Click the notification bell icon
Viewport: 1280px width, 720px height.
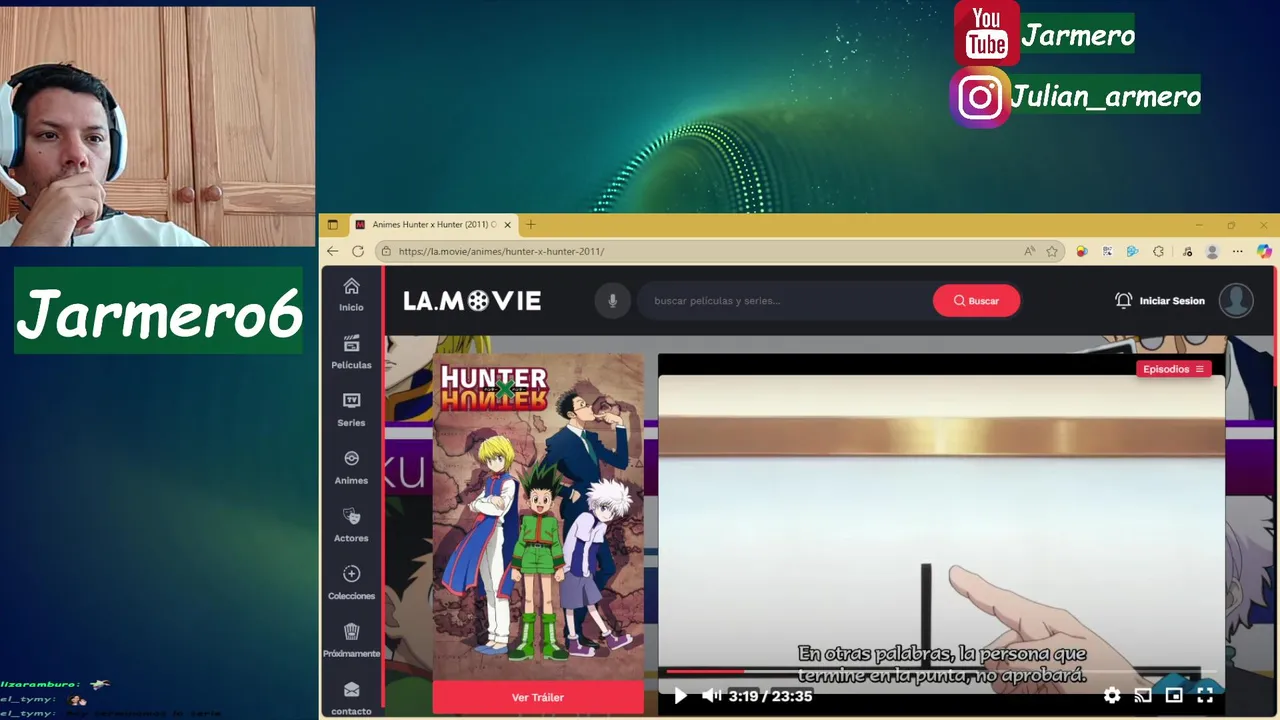click(x=1123, y=300)
